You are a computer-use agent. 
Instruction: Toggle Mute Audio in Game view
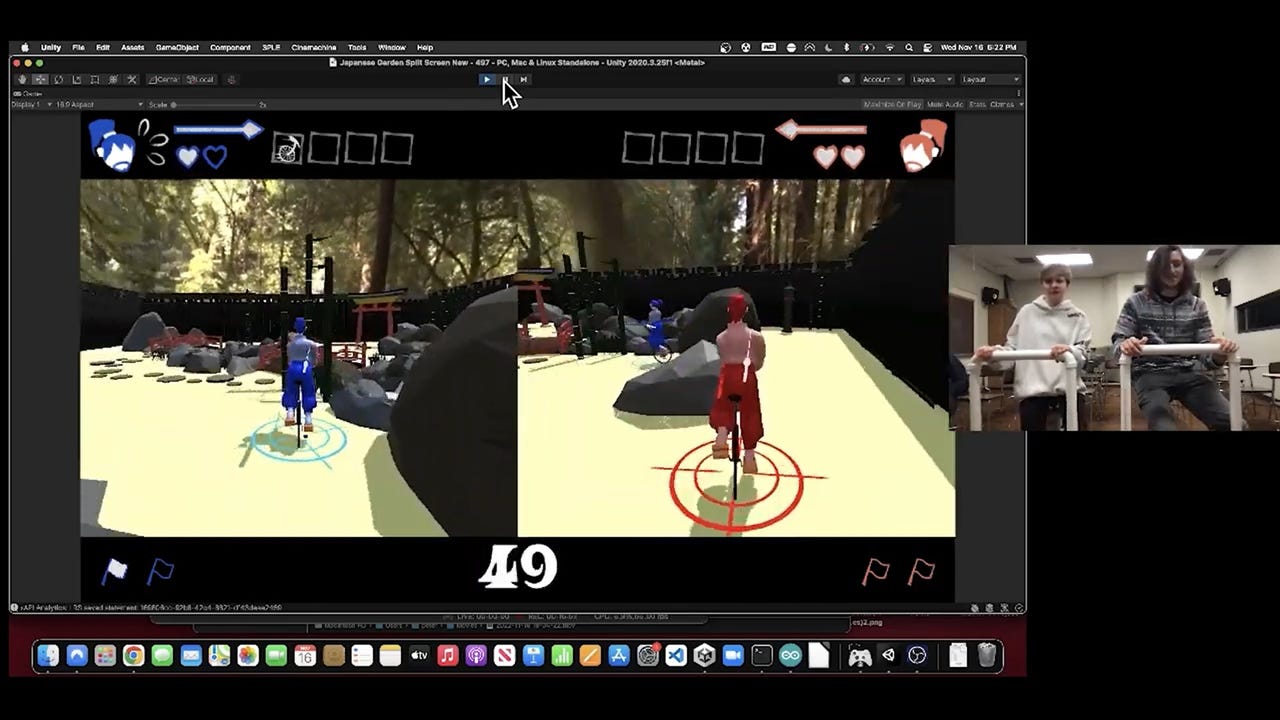click(945, 104)
